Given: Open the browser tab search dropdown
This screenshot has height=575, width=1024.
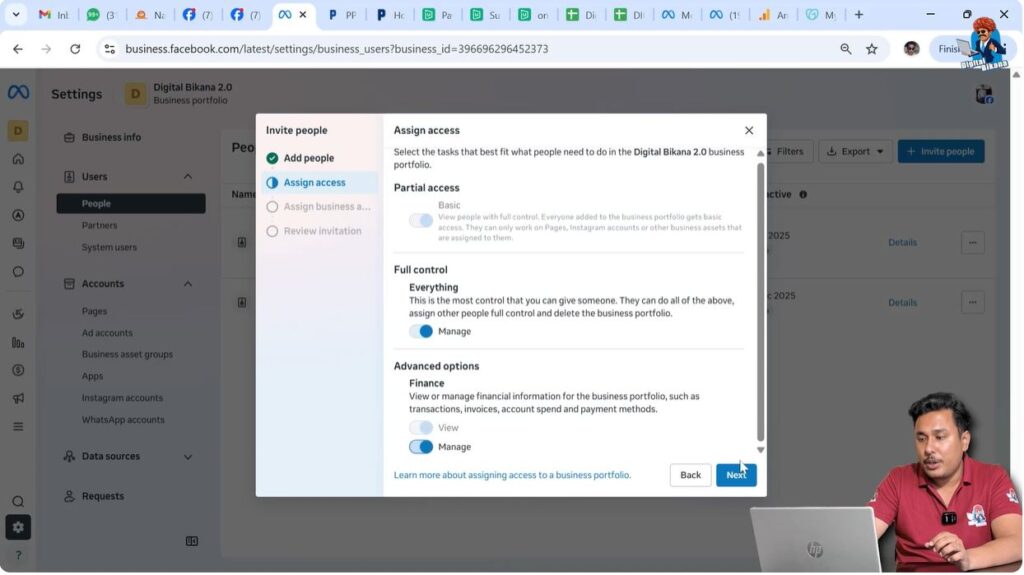Looking at the screenshot, I should 16,14.
